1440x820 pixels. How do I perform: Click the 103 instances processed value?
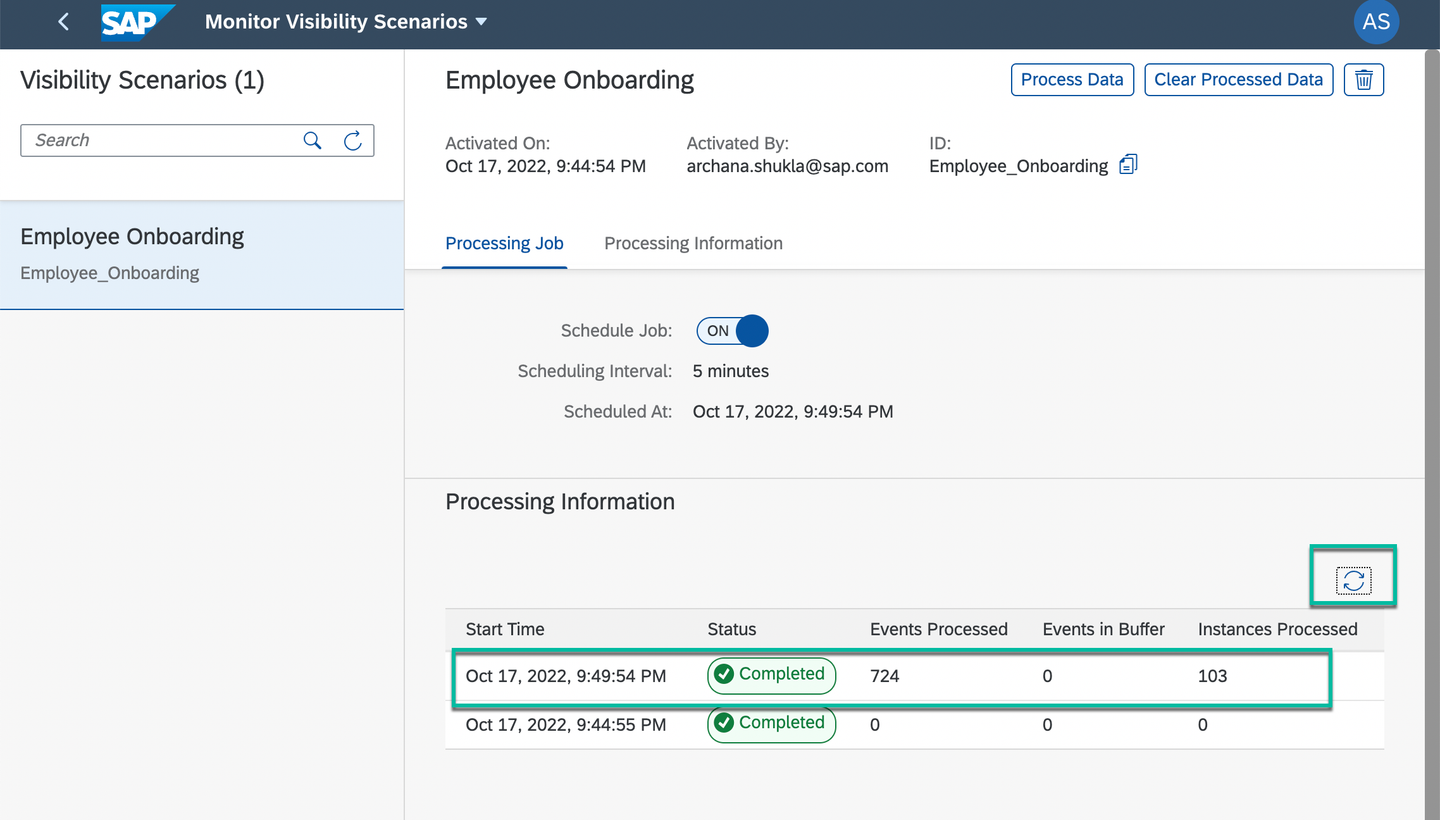[1213, 676]
